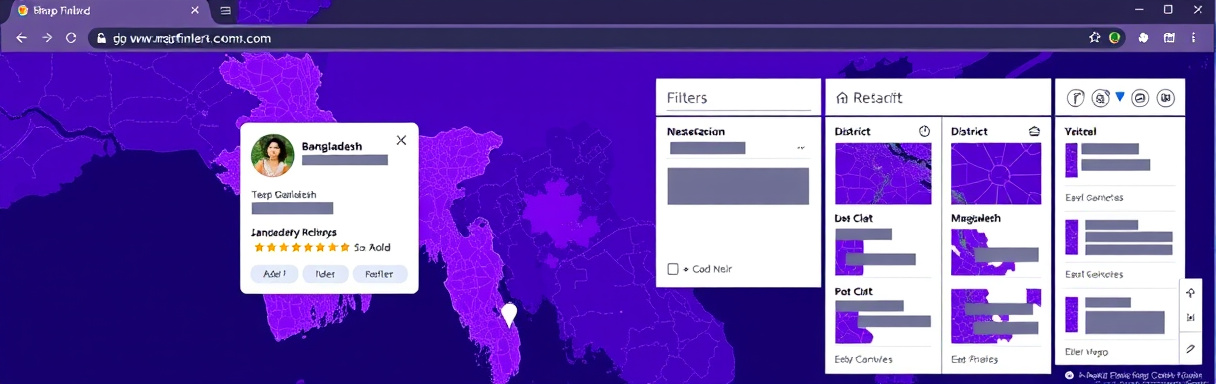
Task: Click the Adel button in the popup
Action: pos(274,274)
